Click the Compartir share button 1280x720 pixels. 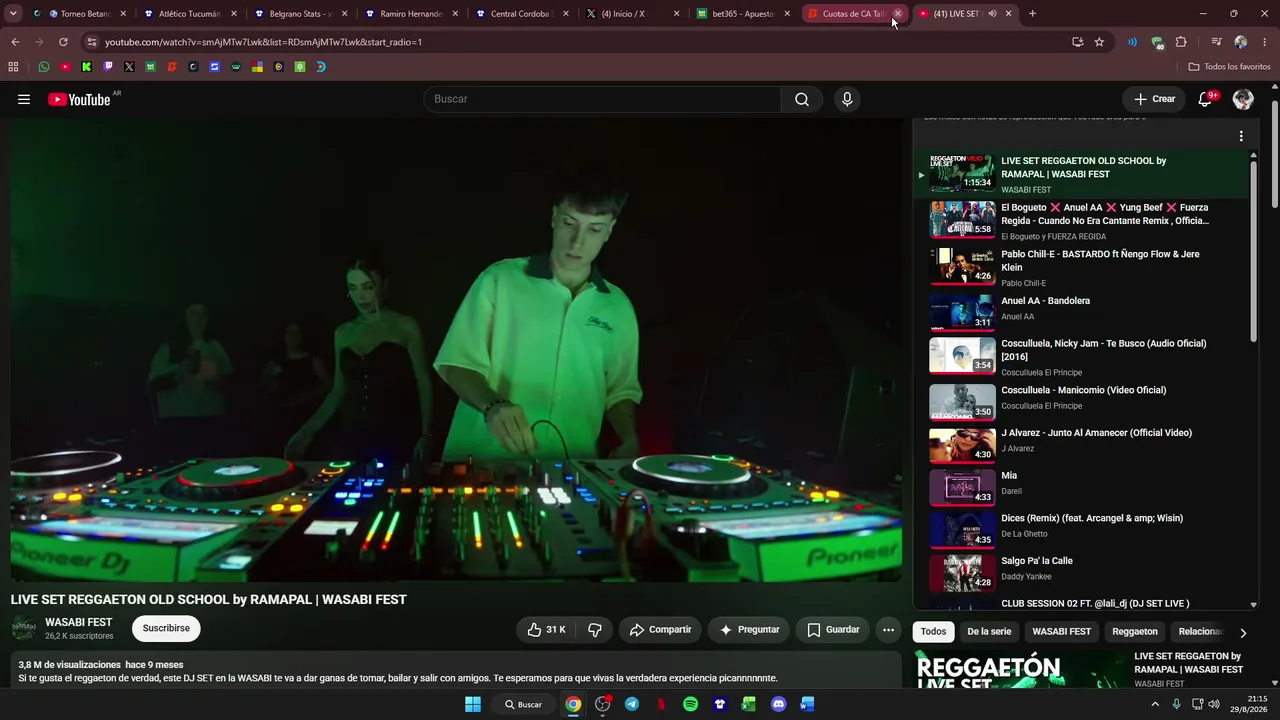coord(660,630)
